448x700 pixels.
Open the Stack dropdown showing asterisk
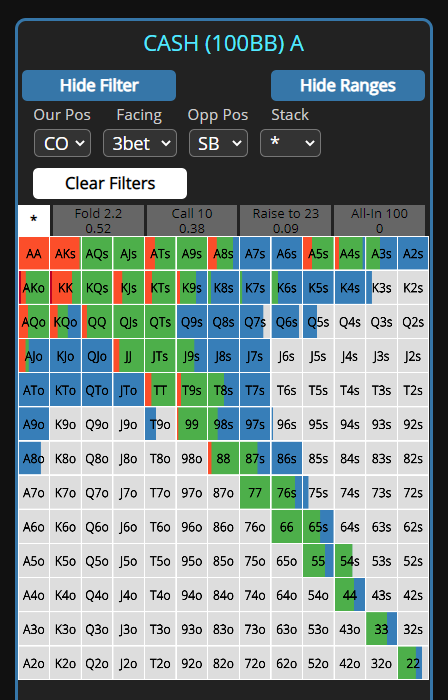click(290, 143)
